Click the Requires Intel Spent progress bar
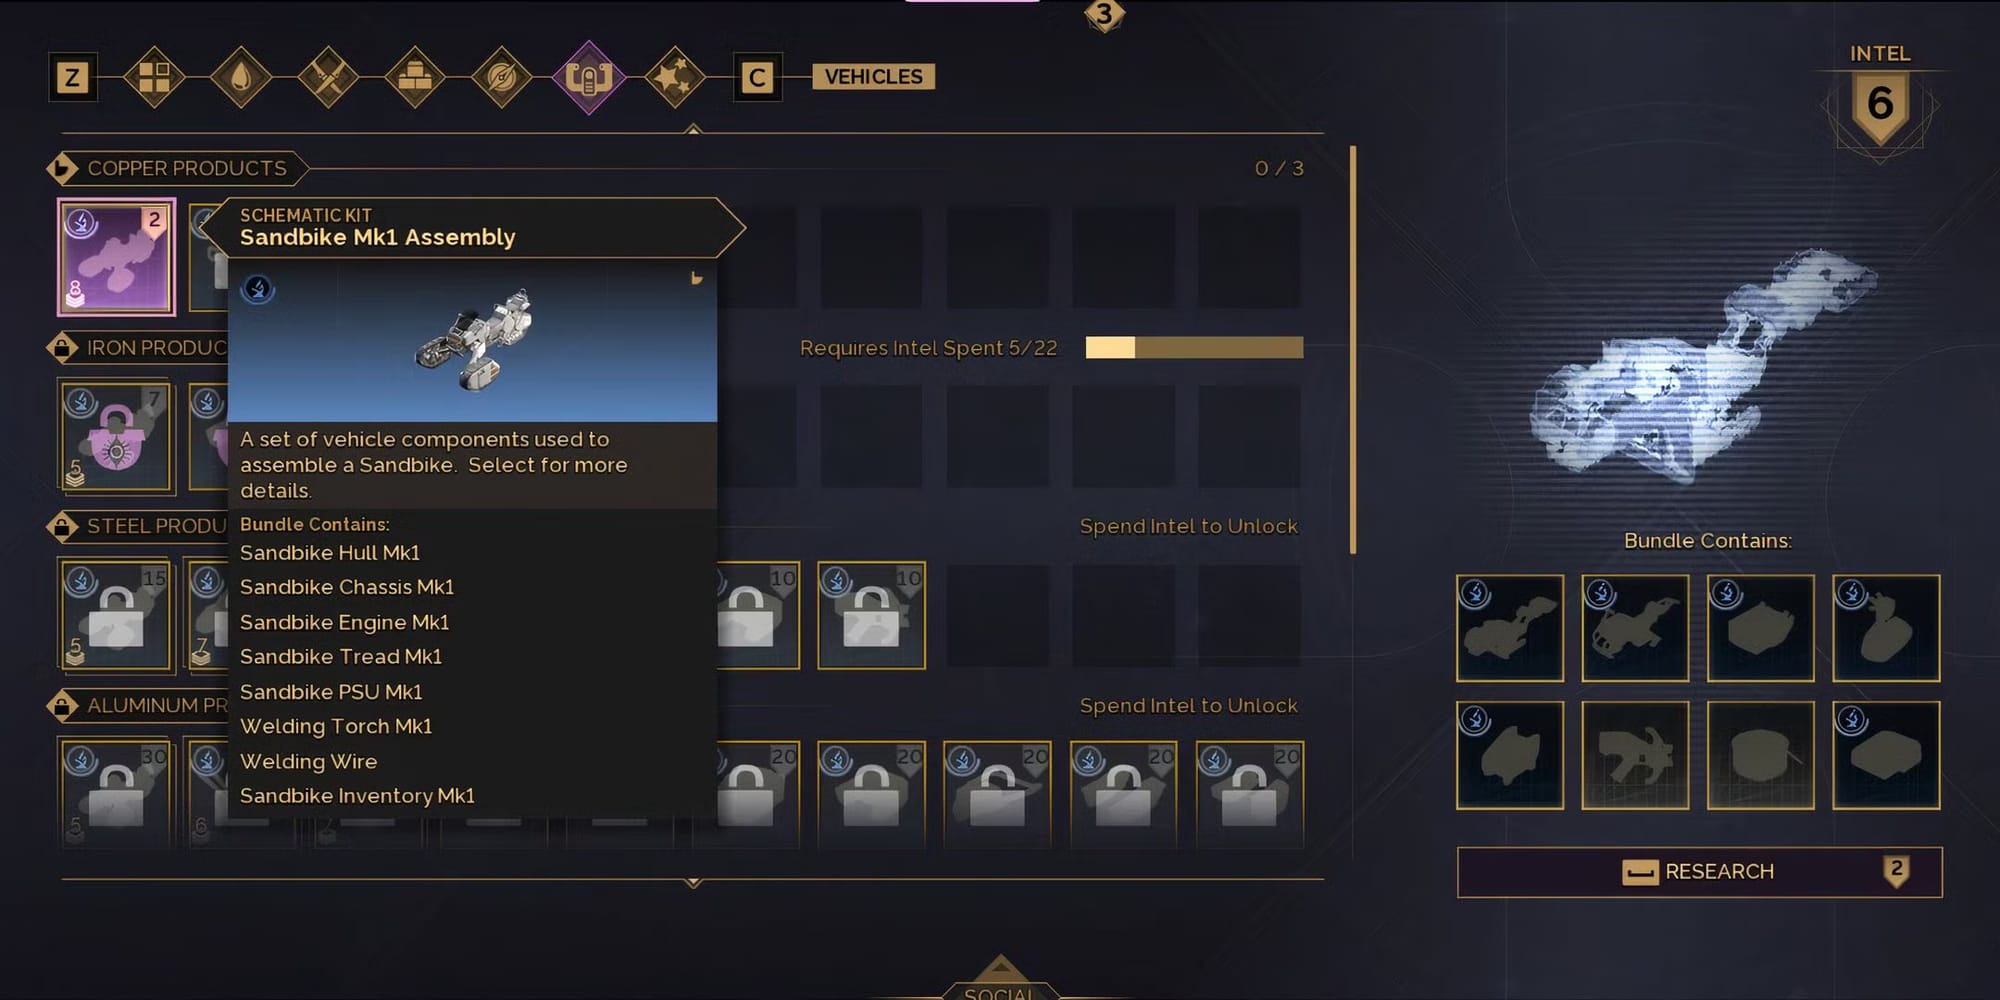The image size is (2000, 1000). pyautogui.click(x=1194, y=347)
